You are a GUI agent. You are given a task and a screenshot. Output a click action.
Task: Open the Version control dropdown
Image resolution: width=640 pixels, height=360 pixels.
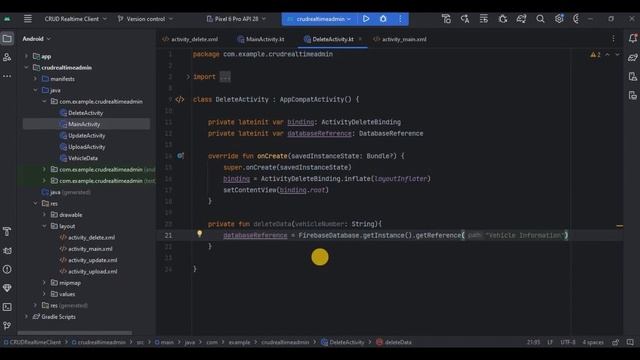coord(145,19)
